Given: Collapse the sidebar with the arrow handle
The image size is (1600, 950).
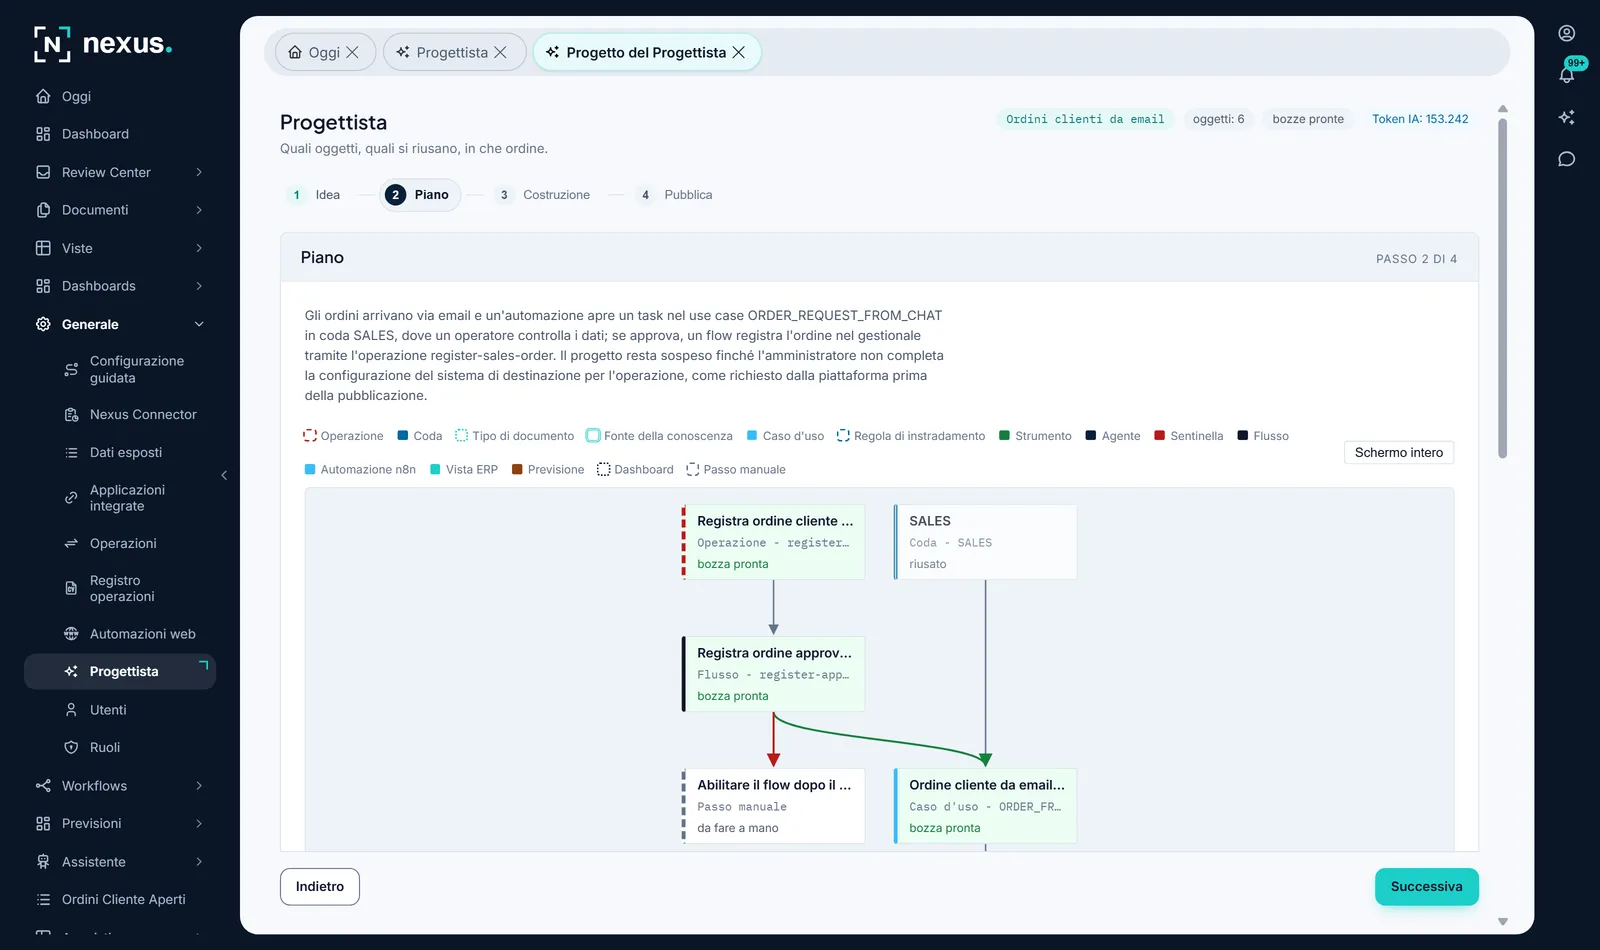Looking at the screenshot, I should pos(224,475).
